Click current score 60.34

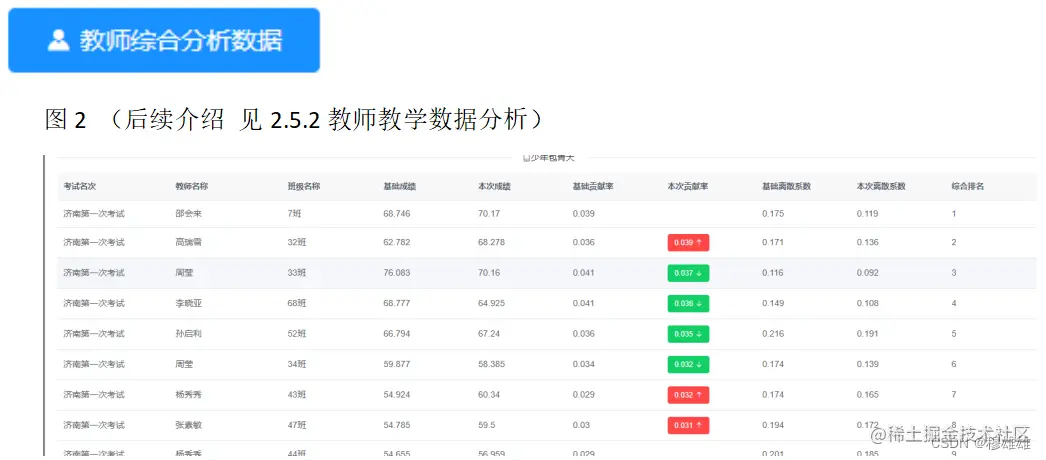pos(489,395)
